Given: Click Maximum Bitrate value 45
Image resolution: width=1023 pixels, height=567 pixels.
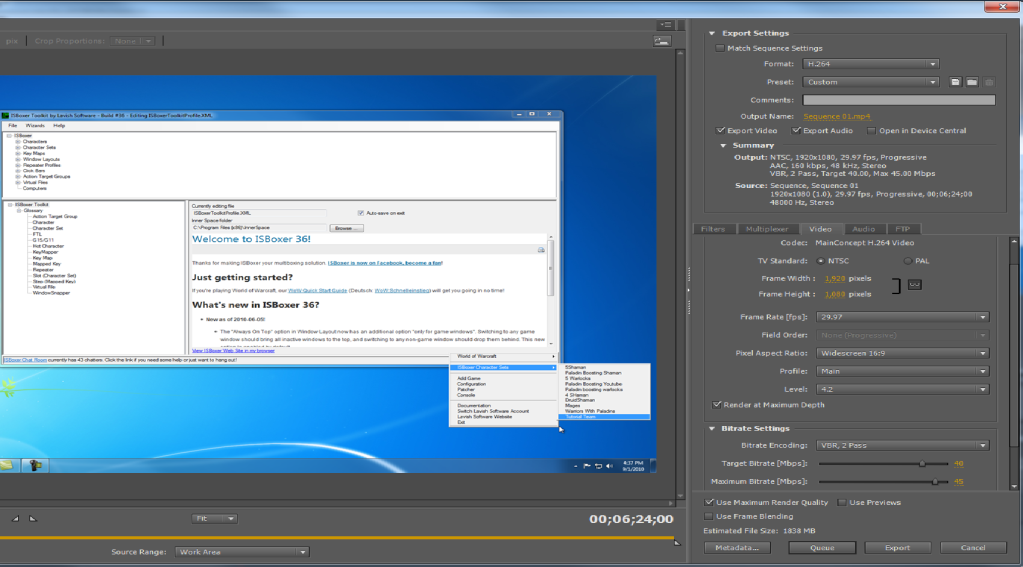Looking at the screenshot, I should (x=958, y=482).
